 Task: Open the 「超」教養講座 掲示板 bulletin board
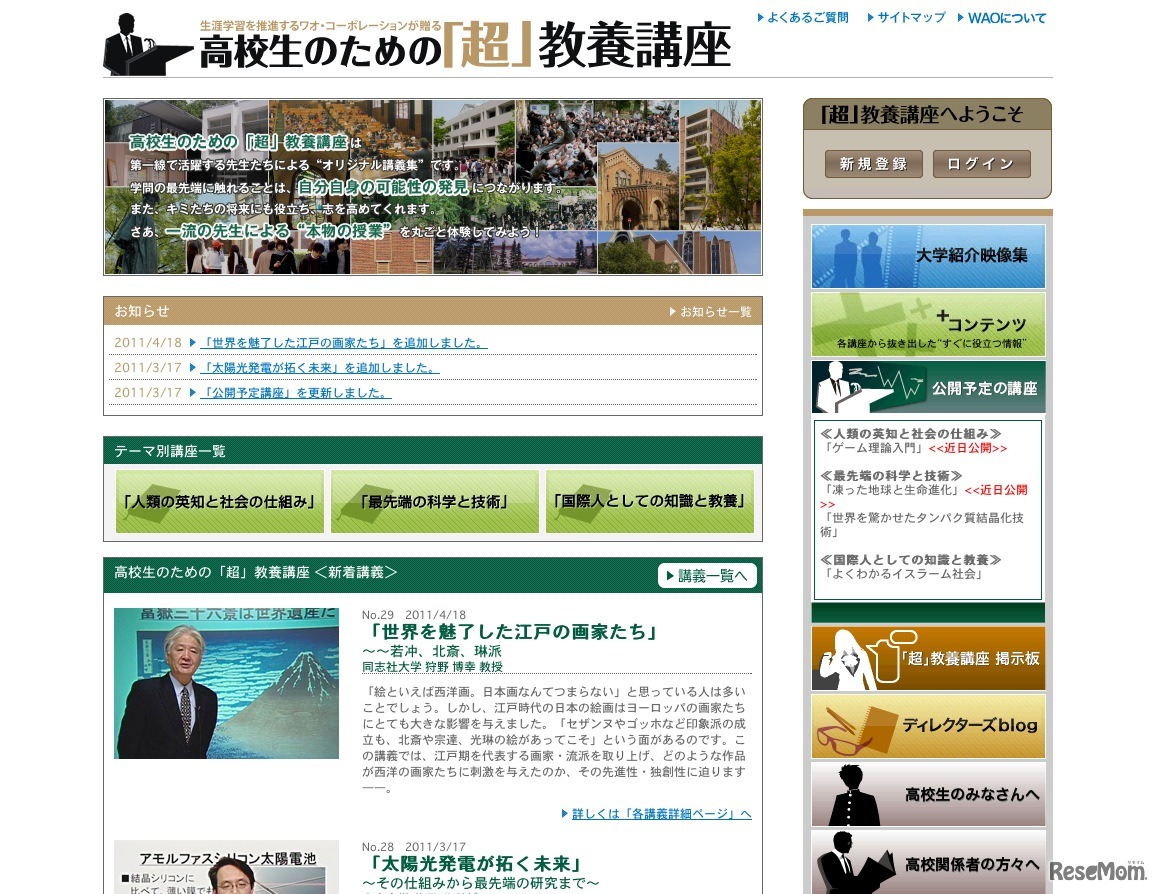(927, 658)
